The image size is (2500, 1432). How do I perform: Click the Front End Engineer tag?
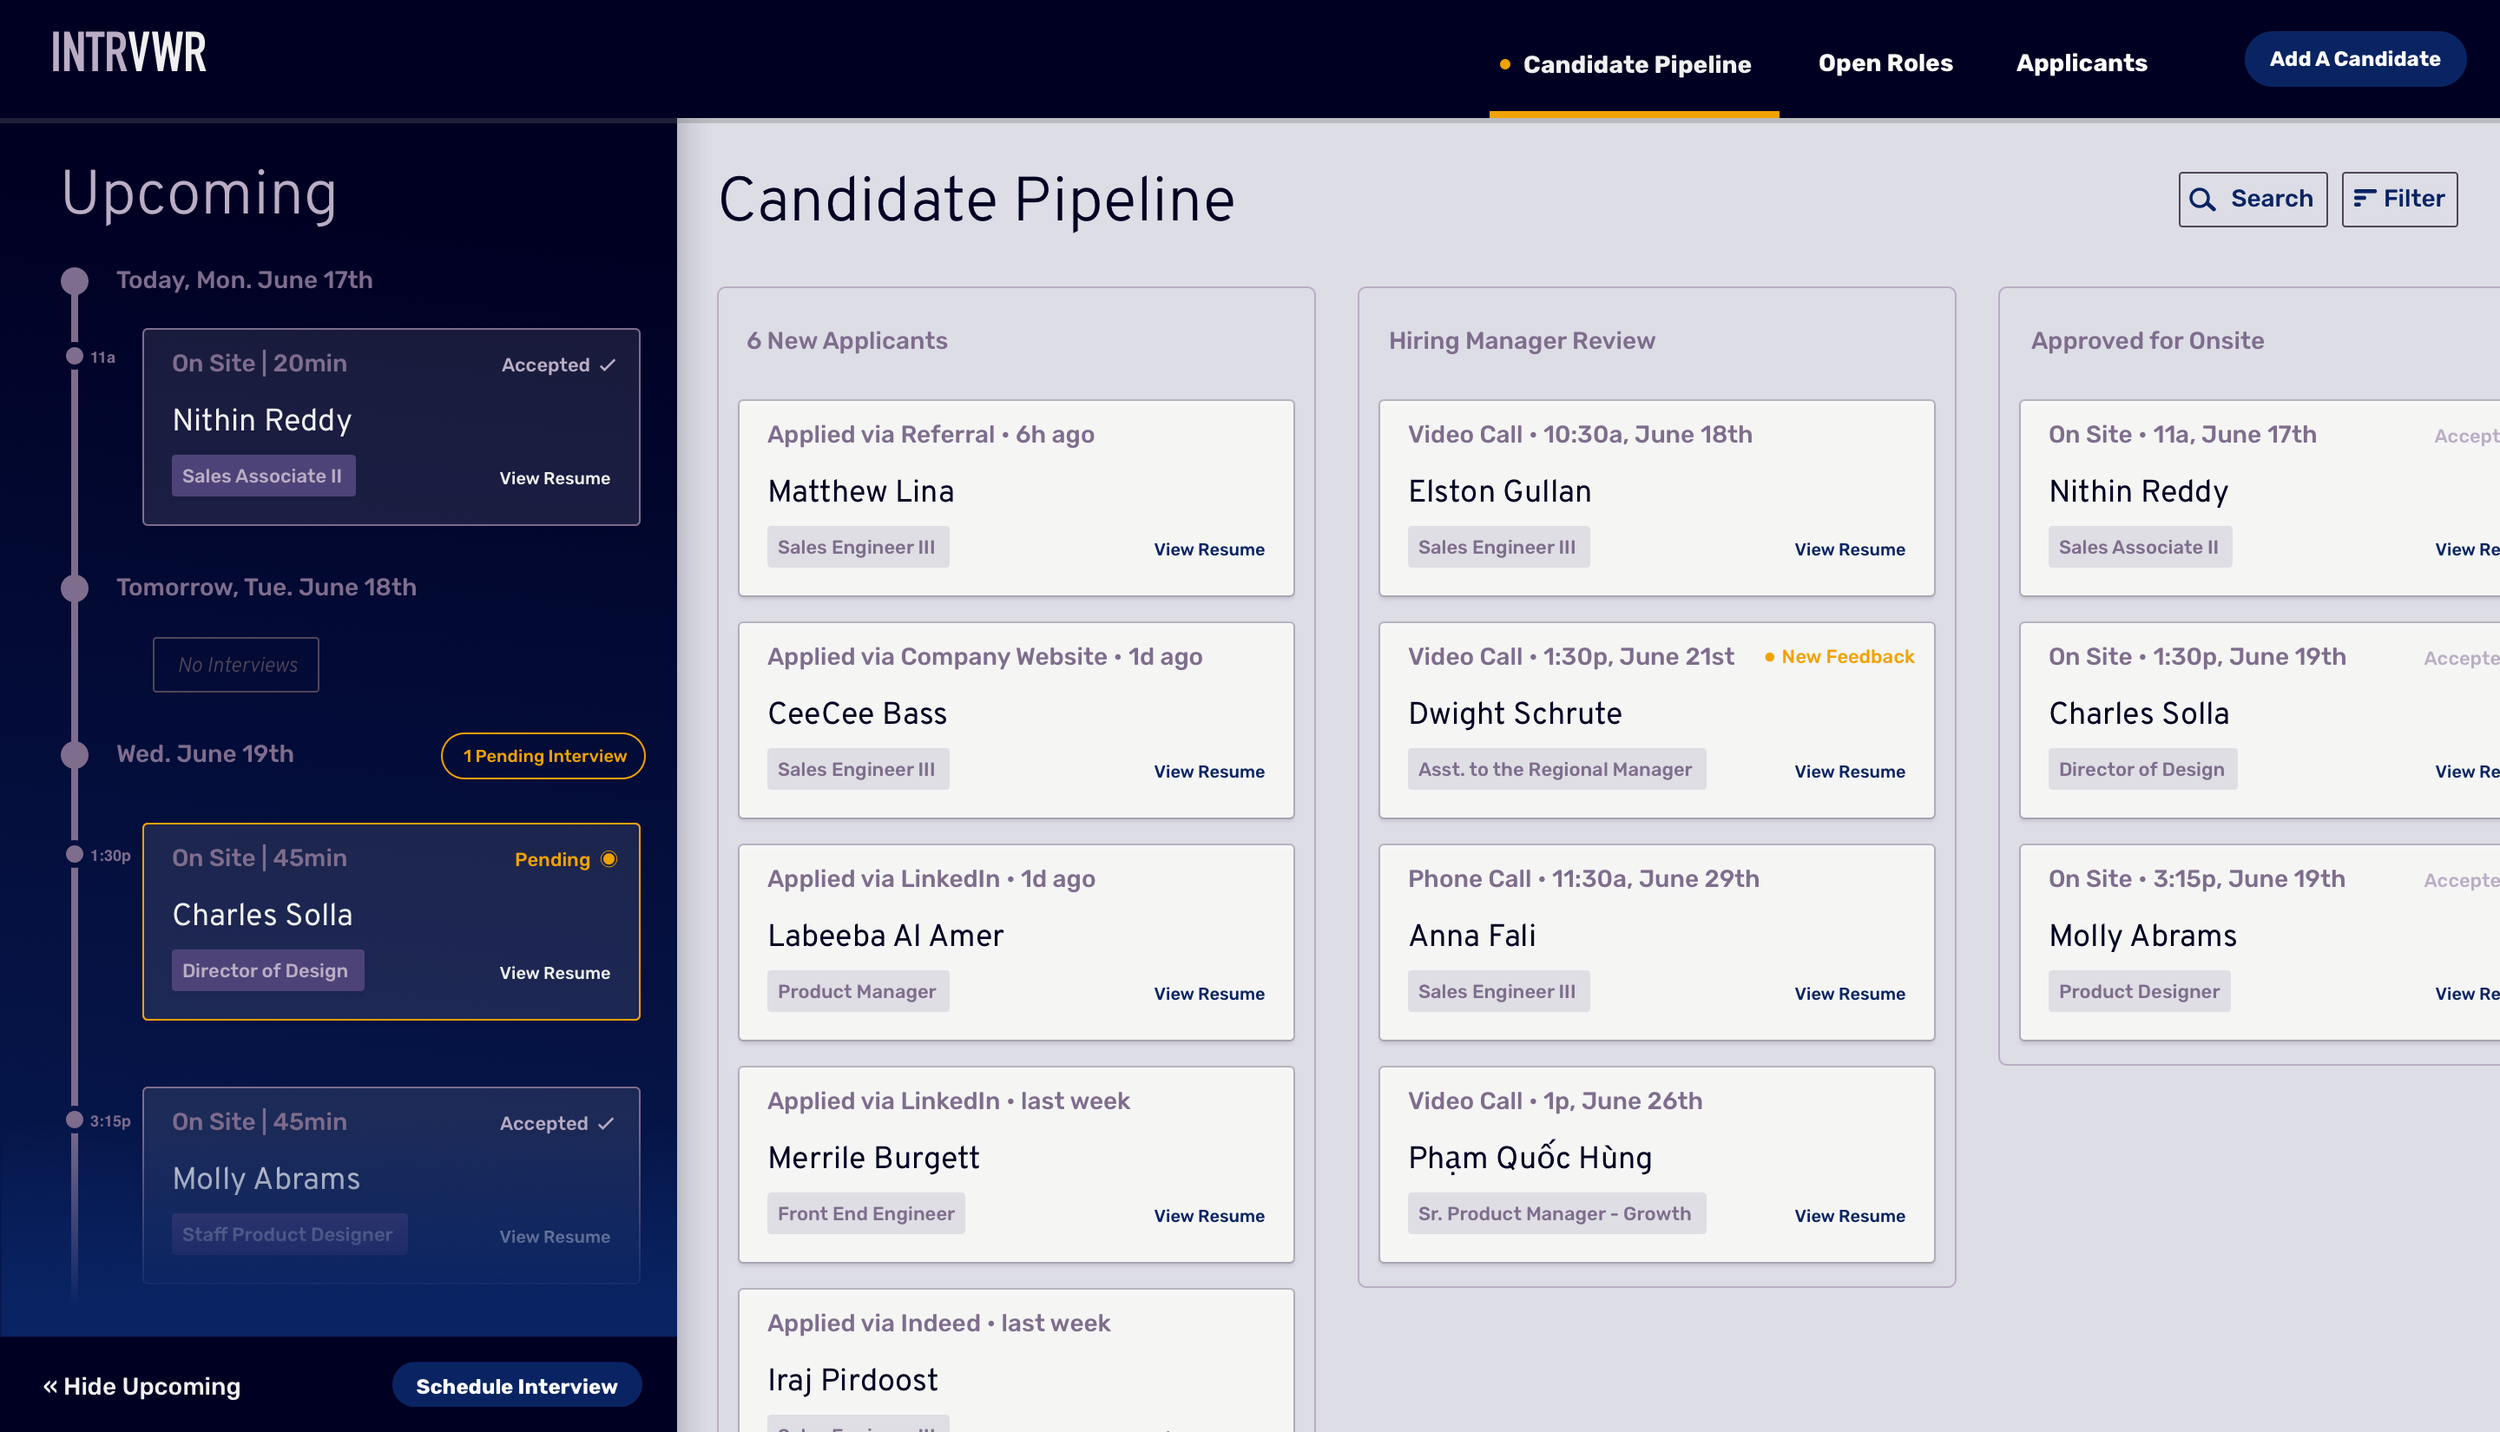866,1213
